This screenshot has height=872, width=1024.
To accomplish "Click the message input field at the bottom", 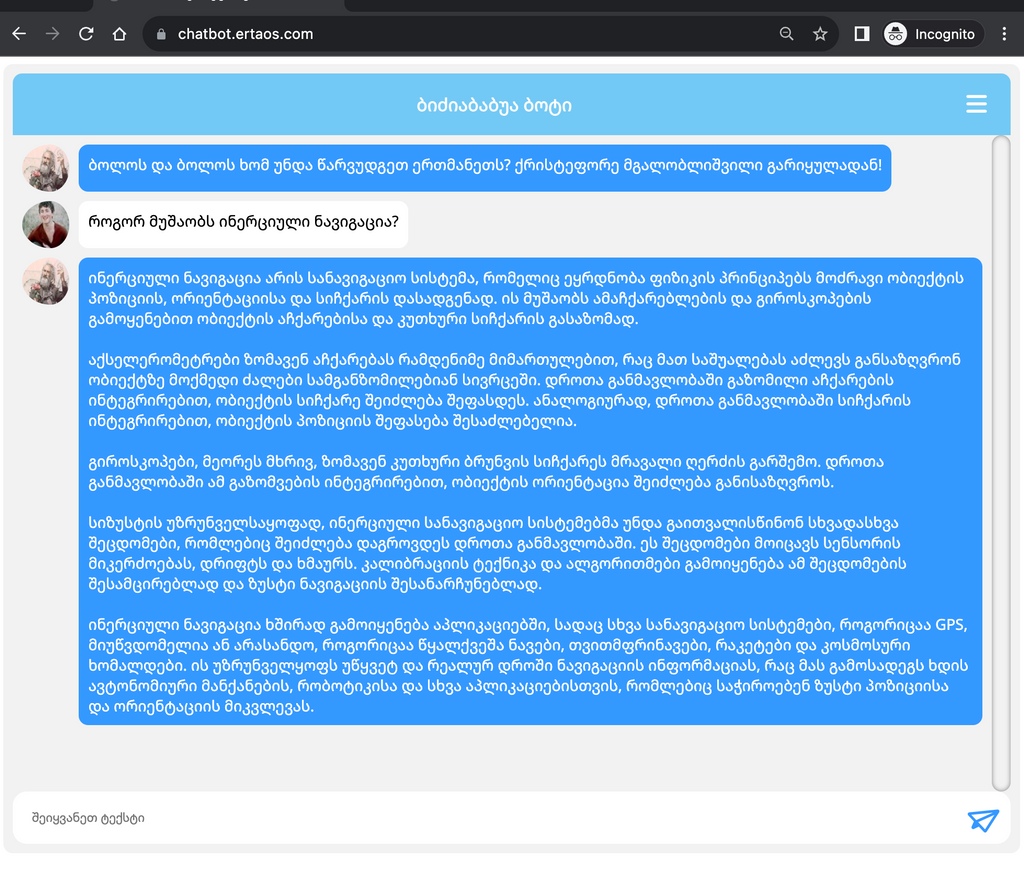I will pos(300,818).
